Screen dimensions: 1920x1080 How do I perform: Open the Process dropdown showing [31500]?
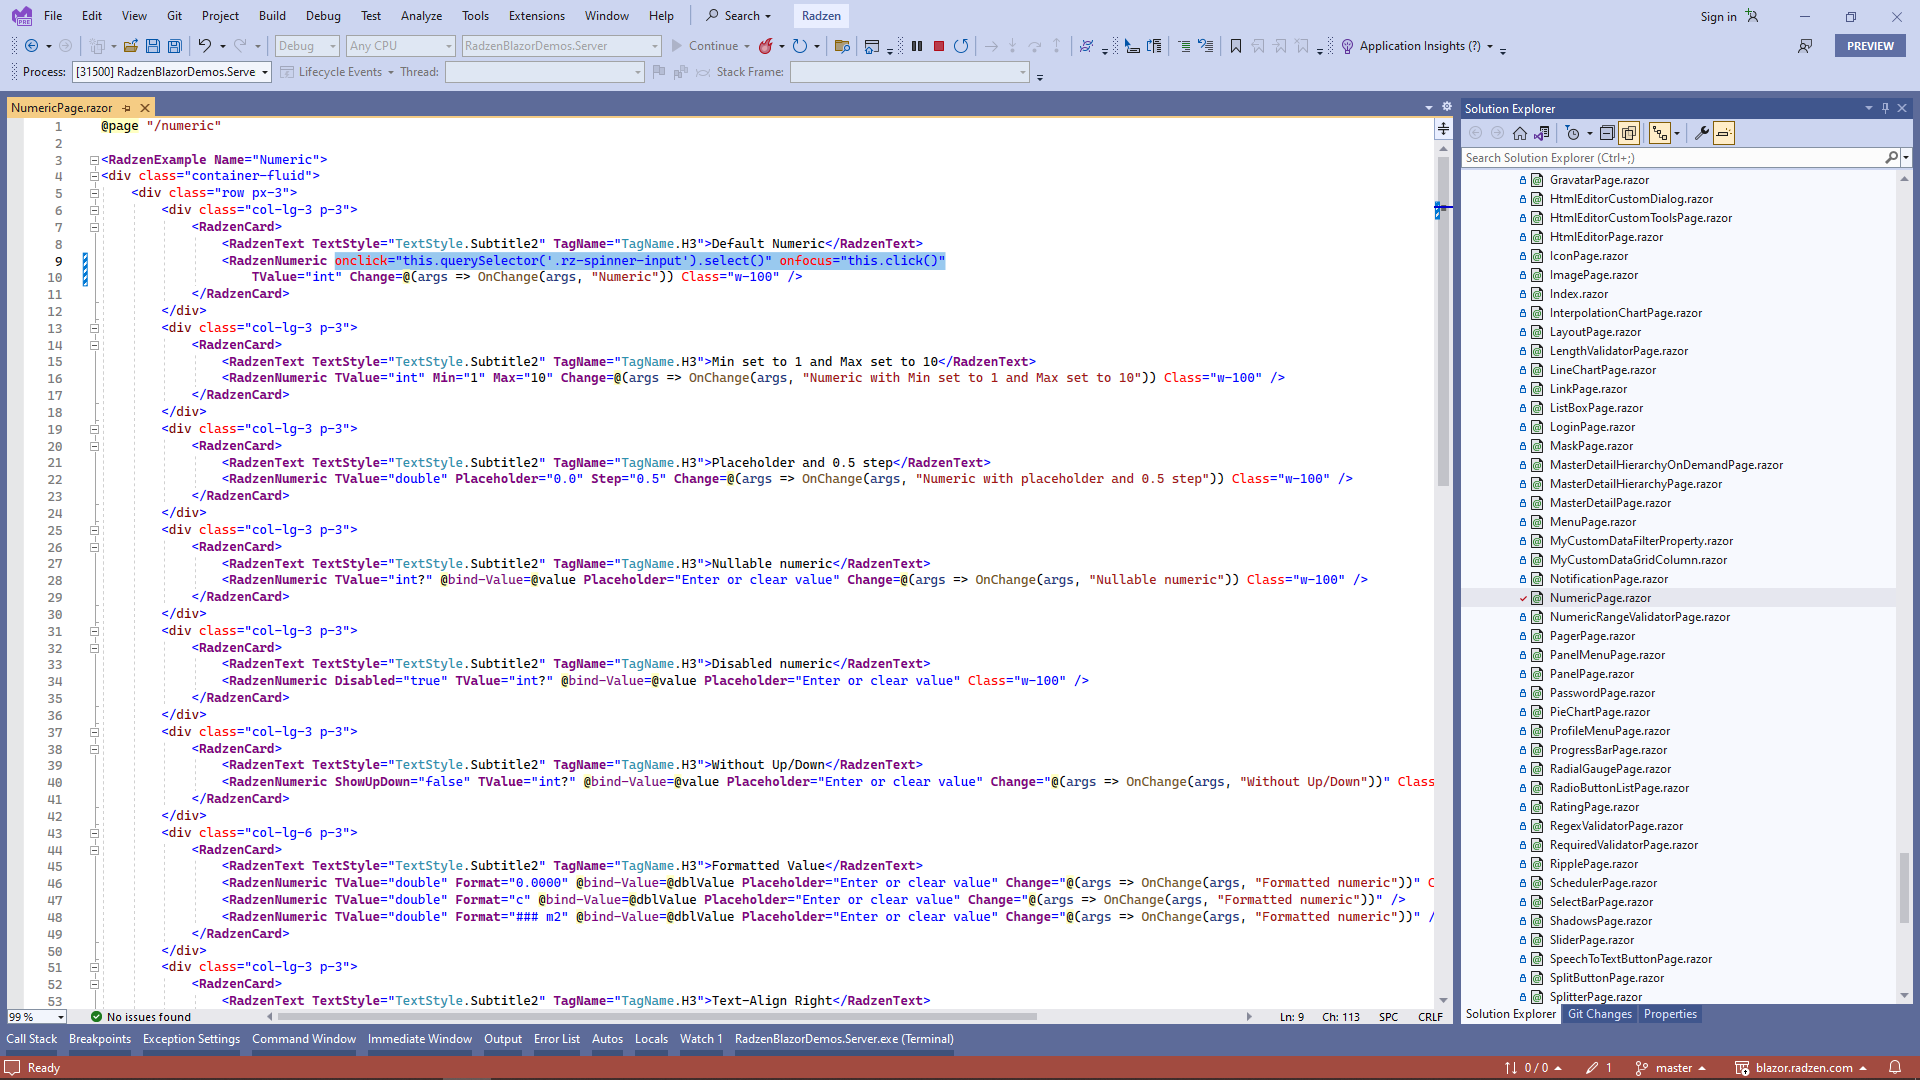(172, 72)
